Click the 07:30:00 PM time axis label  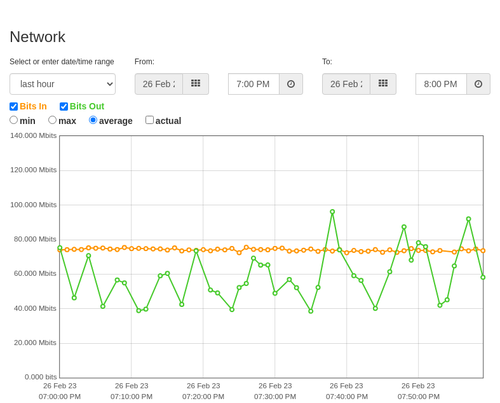pos(275,397)
